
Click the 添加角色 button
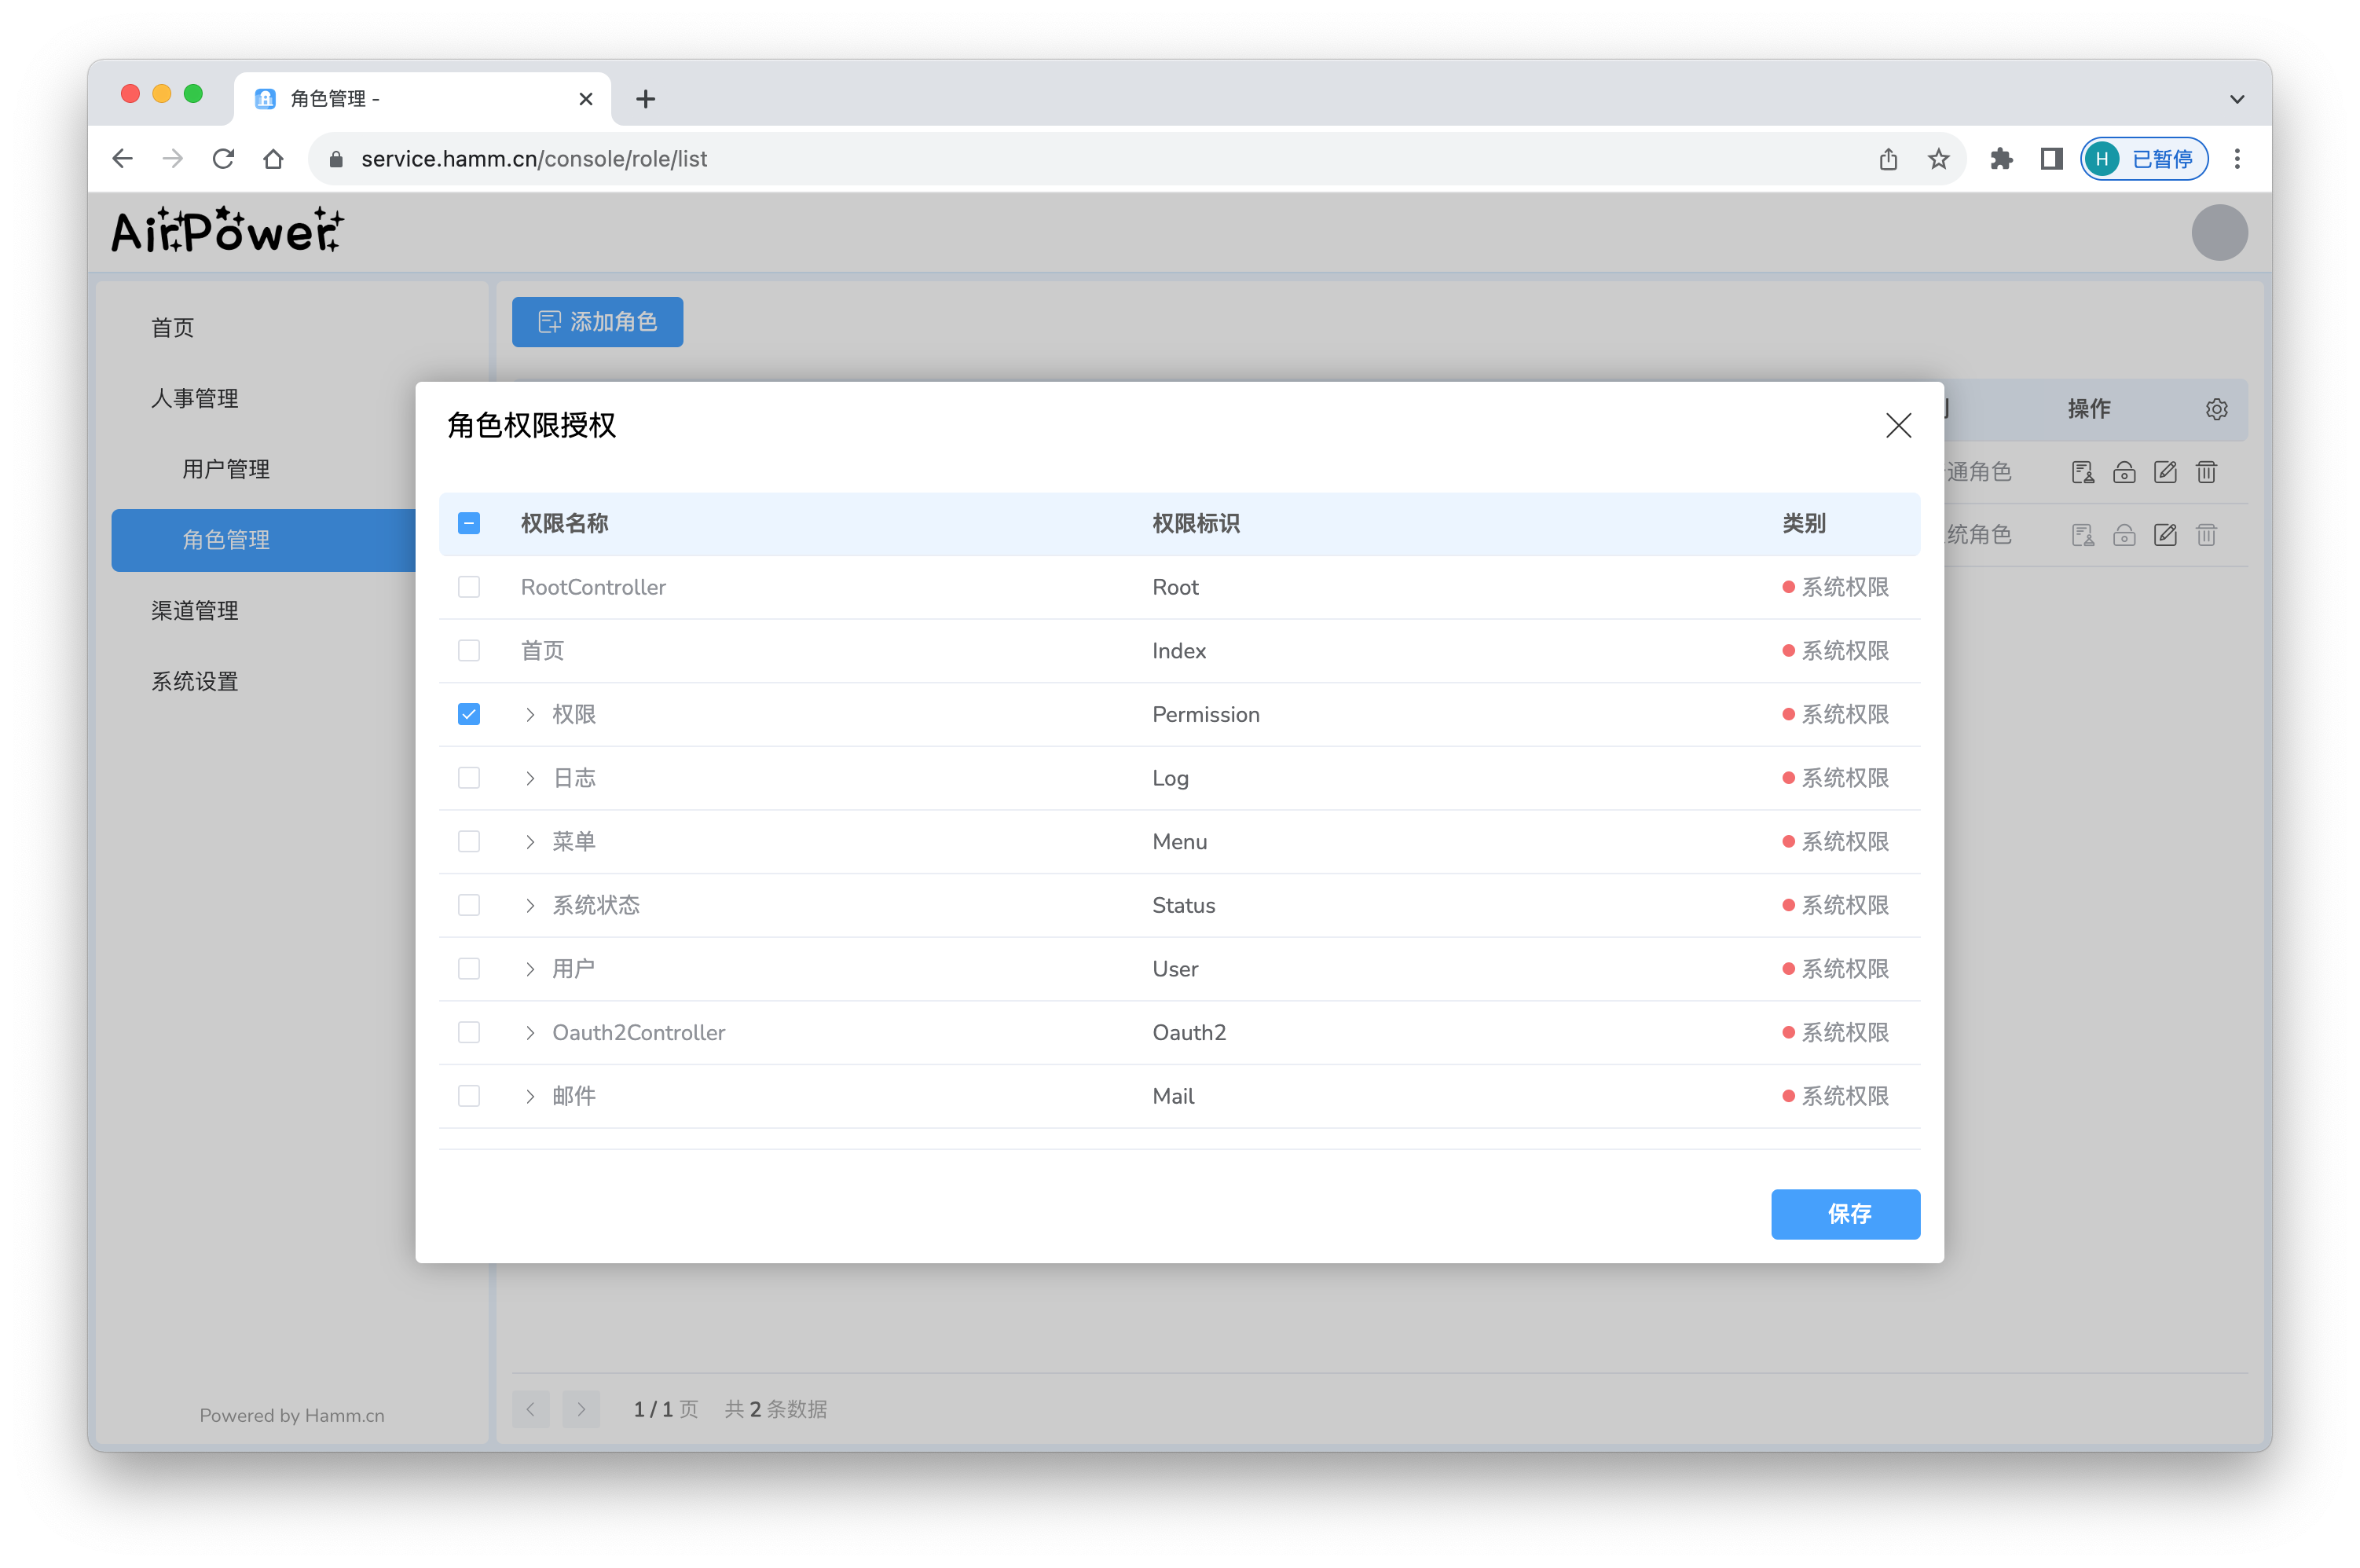click(597, 322)
